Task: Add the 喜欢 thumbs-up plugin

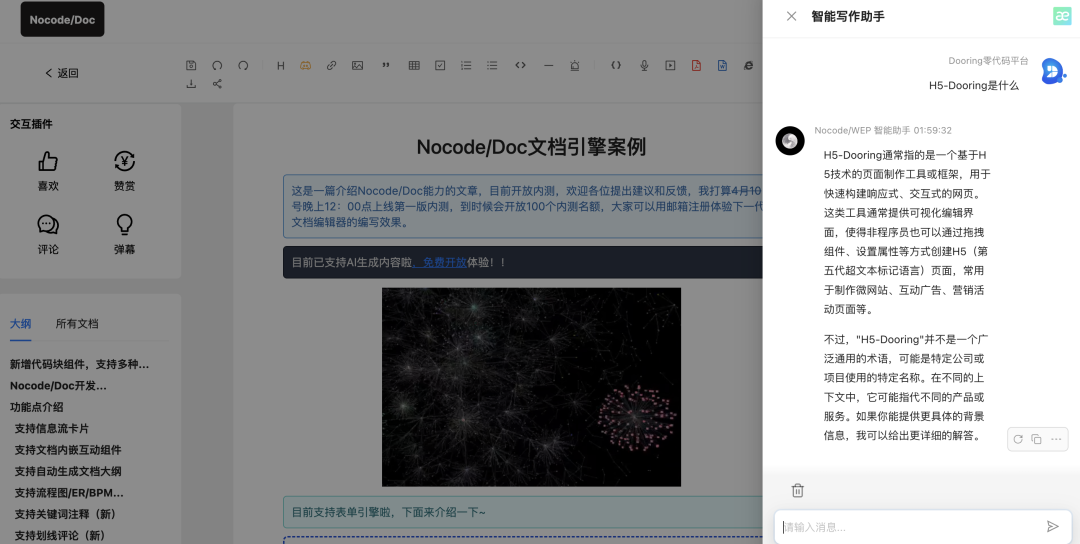Action: (x=48, y=171)
